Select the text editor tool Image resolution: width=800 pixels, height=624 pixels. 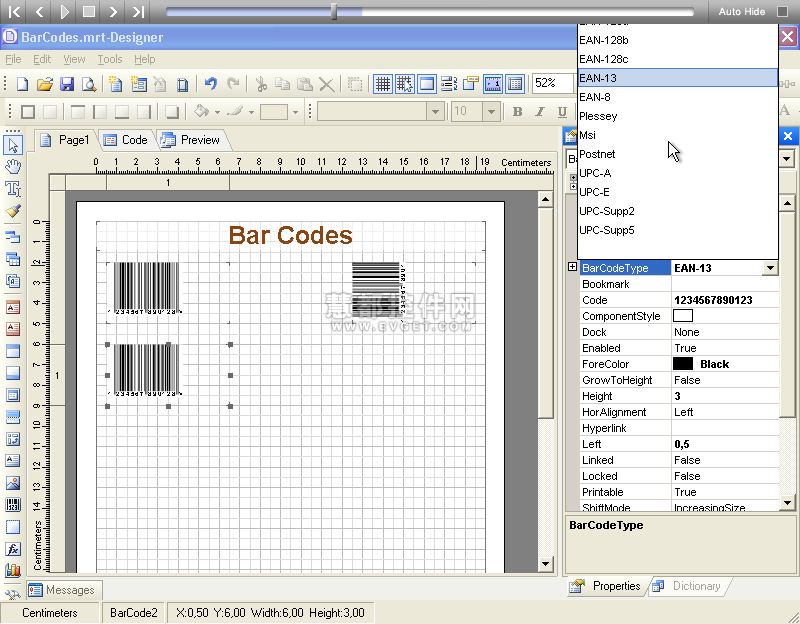[x=13, y=188]
